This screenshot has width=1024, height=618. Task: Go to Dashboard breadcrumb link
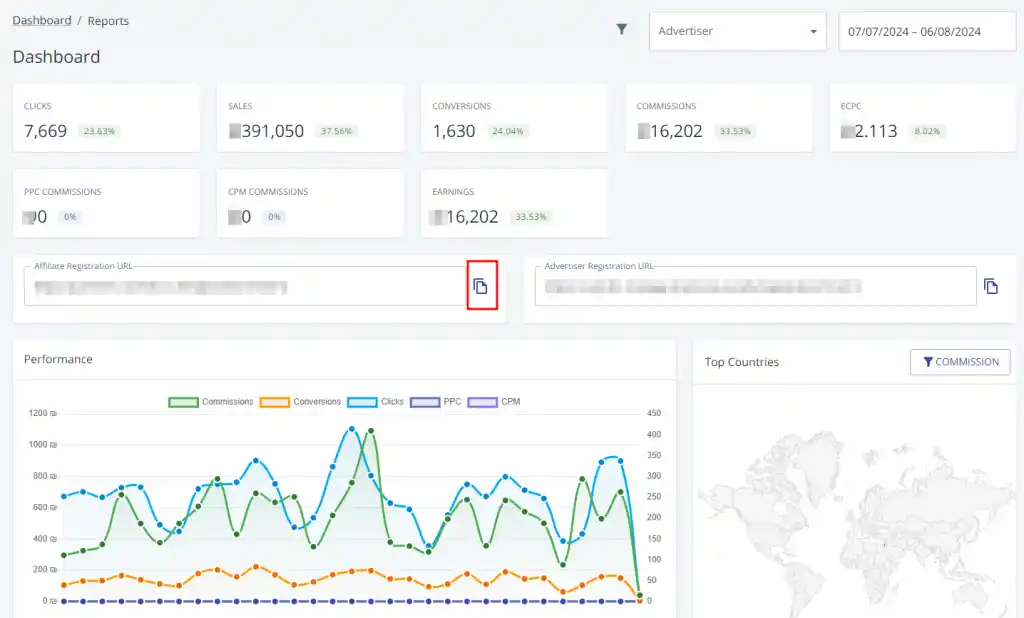(x=42, y=20)
